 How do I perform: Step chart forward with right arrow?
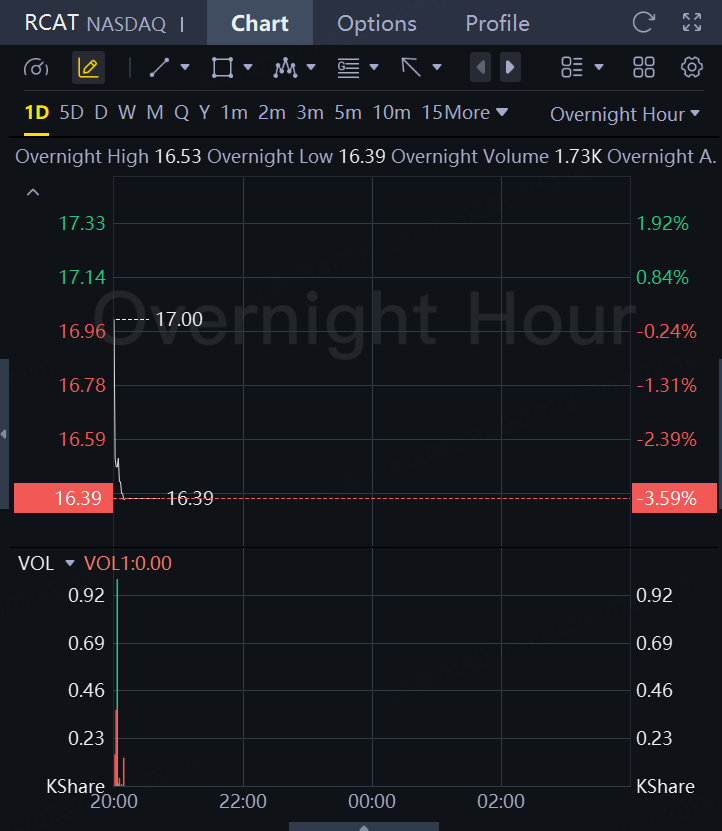click(x=510, y=68)
